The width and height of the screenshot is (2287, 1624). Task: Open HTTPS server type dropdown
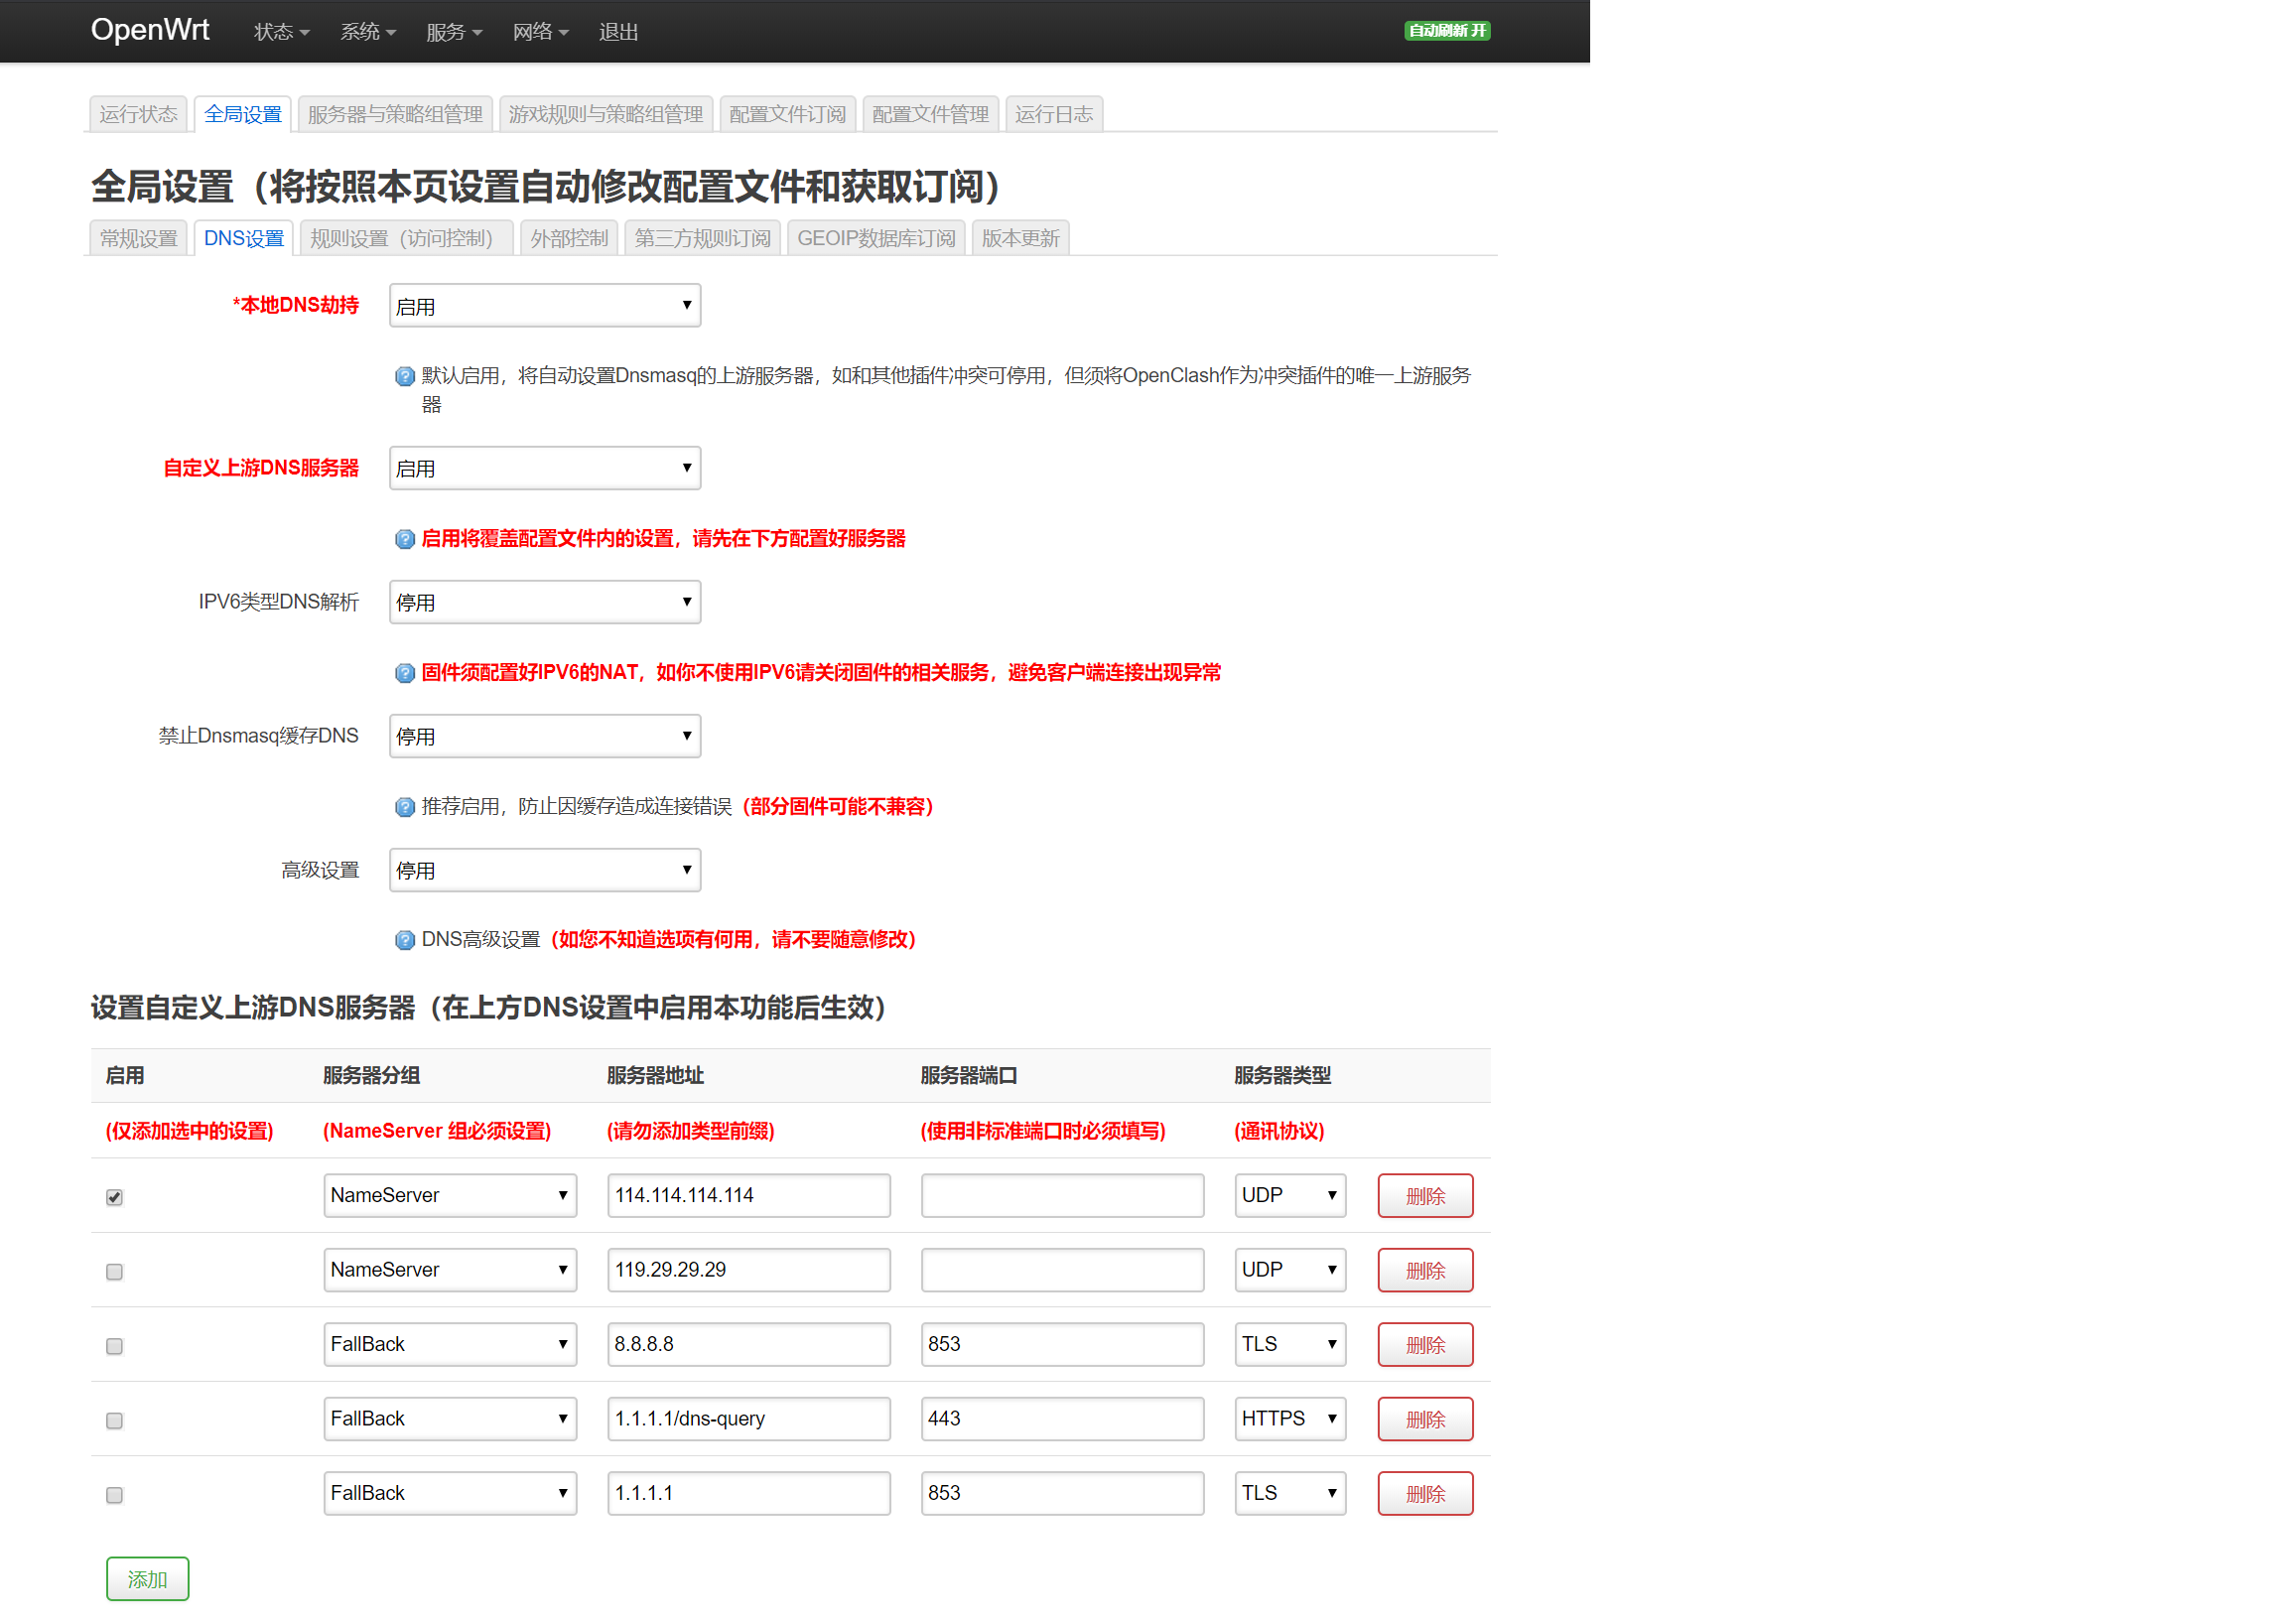click(1289, 1418)
